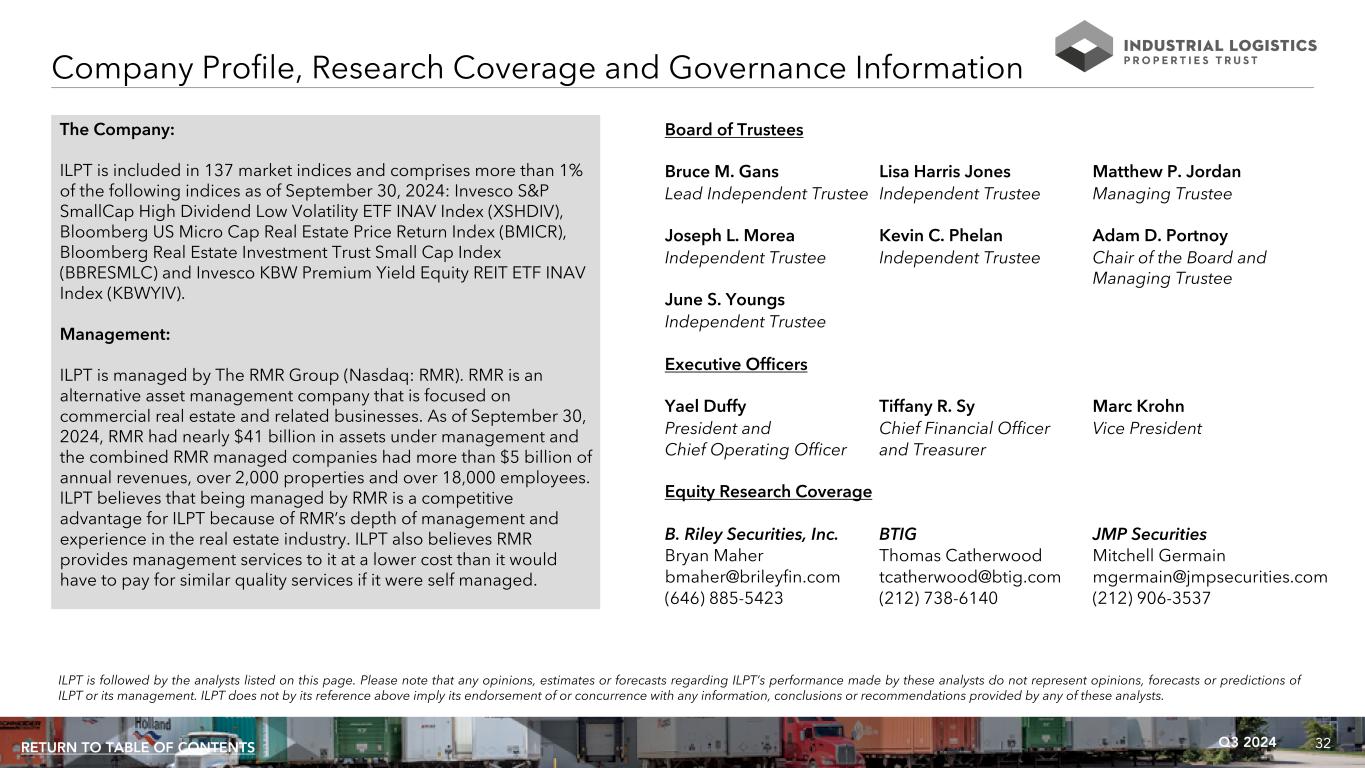Image resolution: width=1365 pixels, height=768 pixels.
Task: Select Adam D. Portnoy's name
Action: click(x=1160, y=236)
